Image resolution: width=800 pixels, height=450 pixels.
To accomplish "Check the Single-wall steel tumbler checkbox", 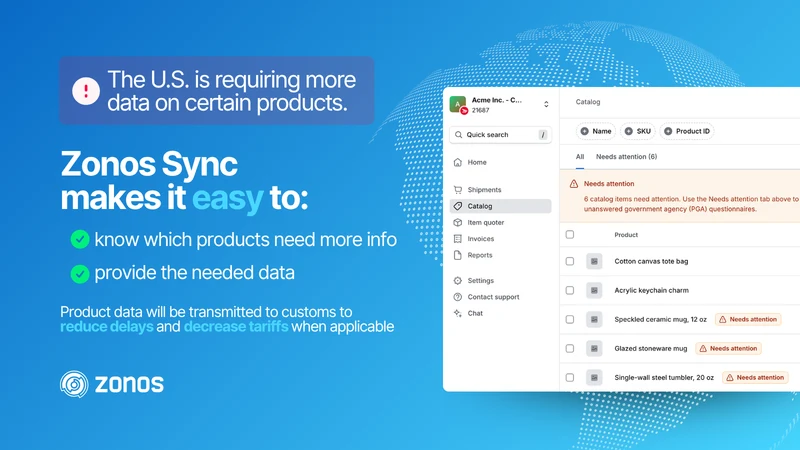I will pyautogui.click(x=570, y=378).
